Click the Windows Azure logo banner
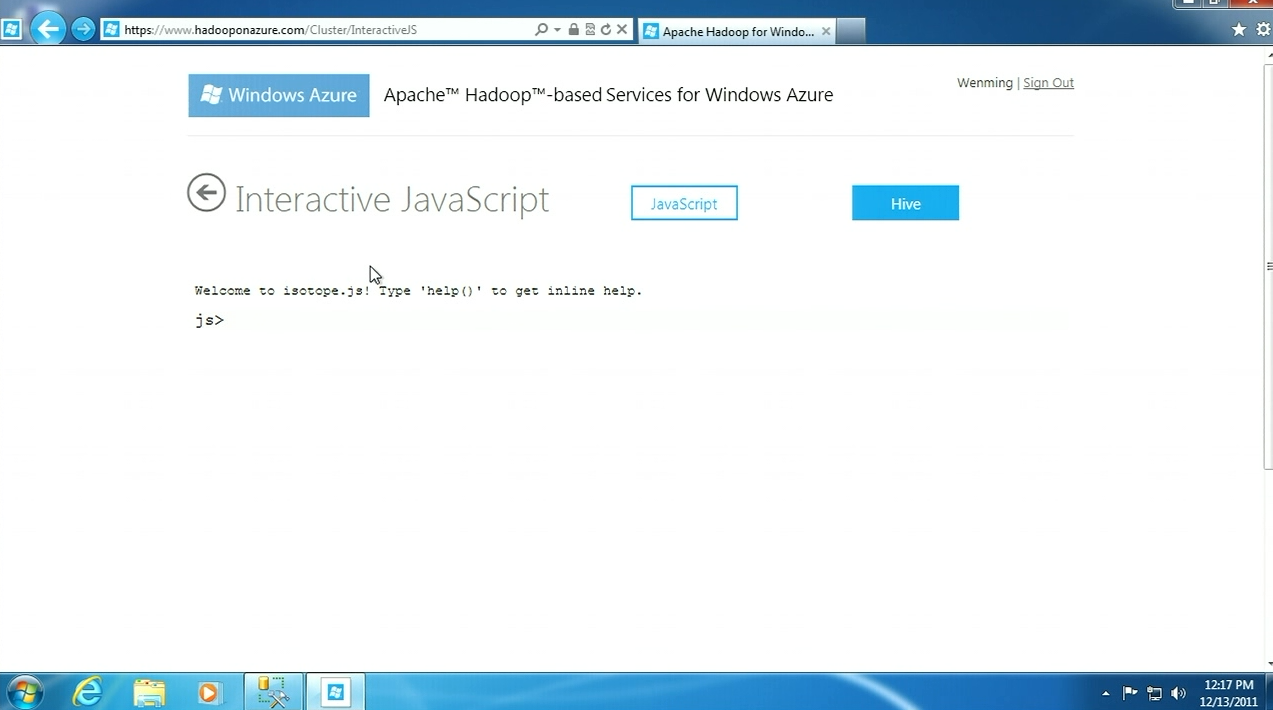 coord(279,95)
